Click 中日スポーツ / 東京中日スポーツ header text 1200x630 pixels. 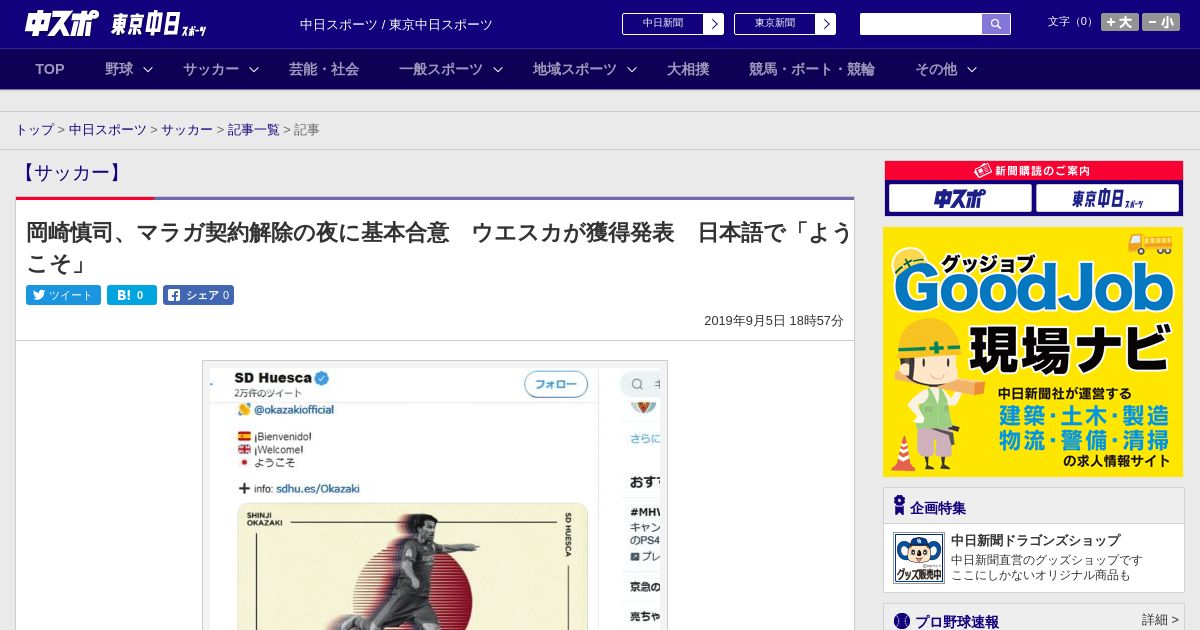(x=396, y=25)
